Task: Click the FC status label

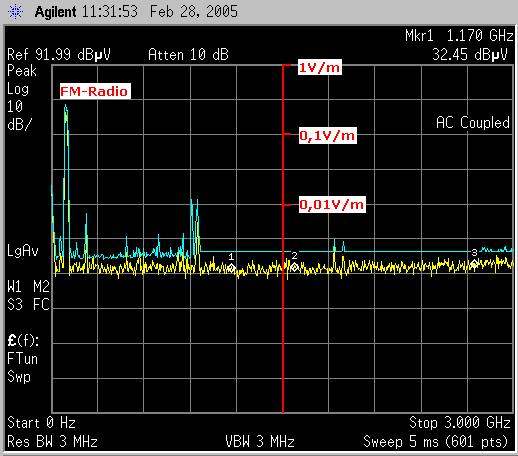Action: pos(41,305)
